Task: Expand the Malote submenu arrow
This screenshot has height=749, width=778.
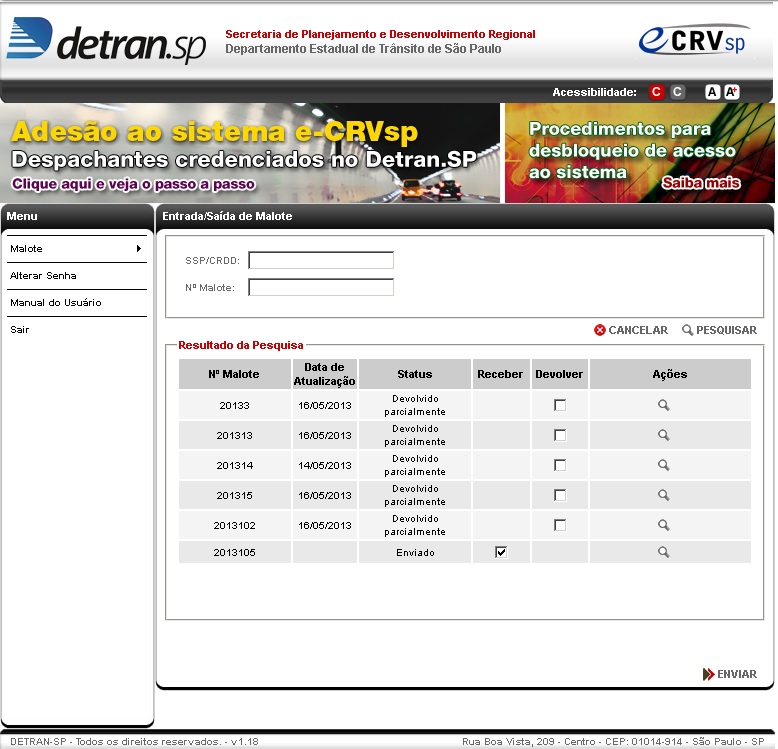Action: point(139,249)
